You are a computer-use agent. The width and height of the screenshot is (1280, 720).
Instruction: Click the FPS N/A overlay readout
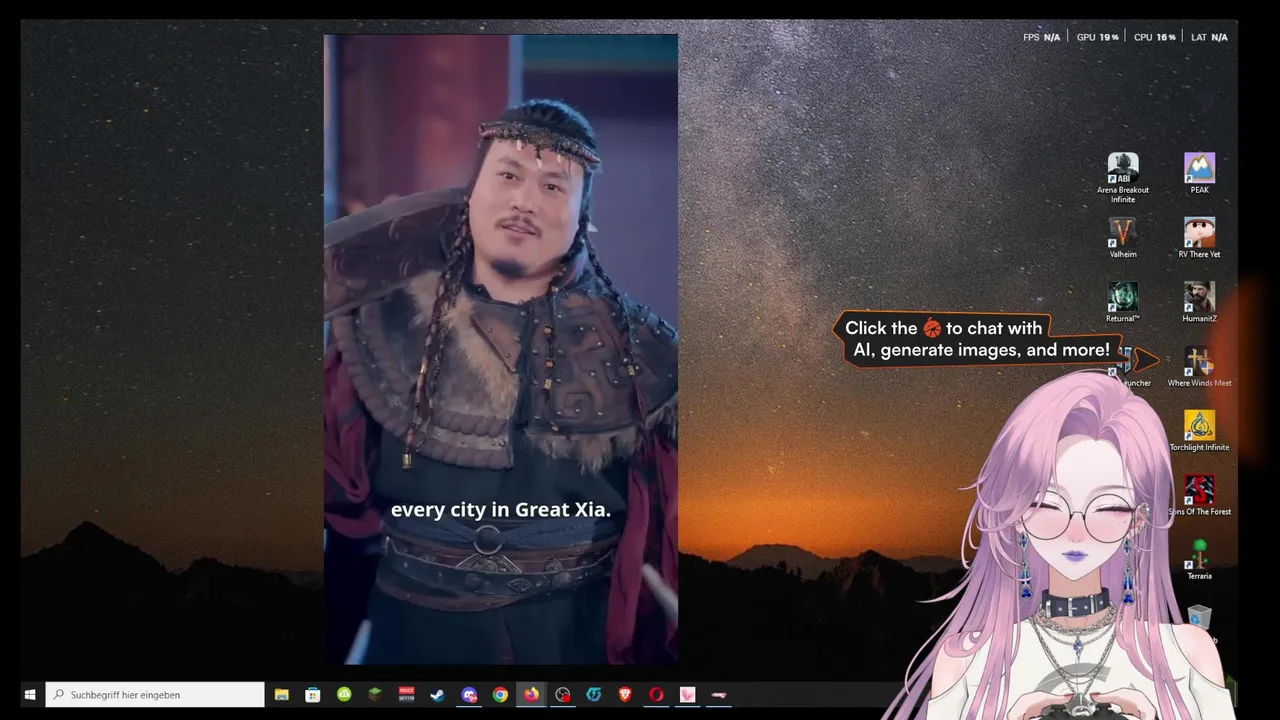pos(1041,37)
